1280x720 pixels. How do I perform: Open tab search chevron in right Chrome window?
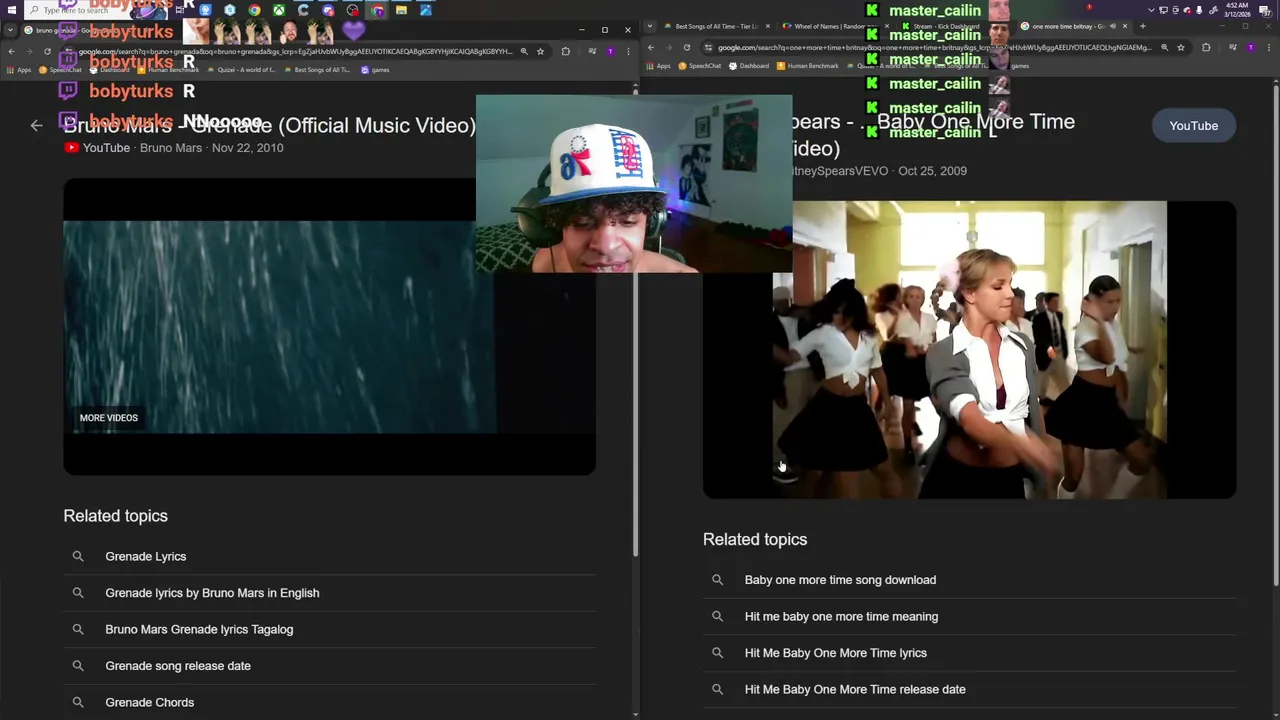[x=651, y=26]
